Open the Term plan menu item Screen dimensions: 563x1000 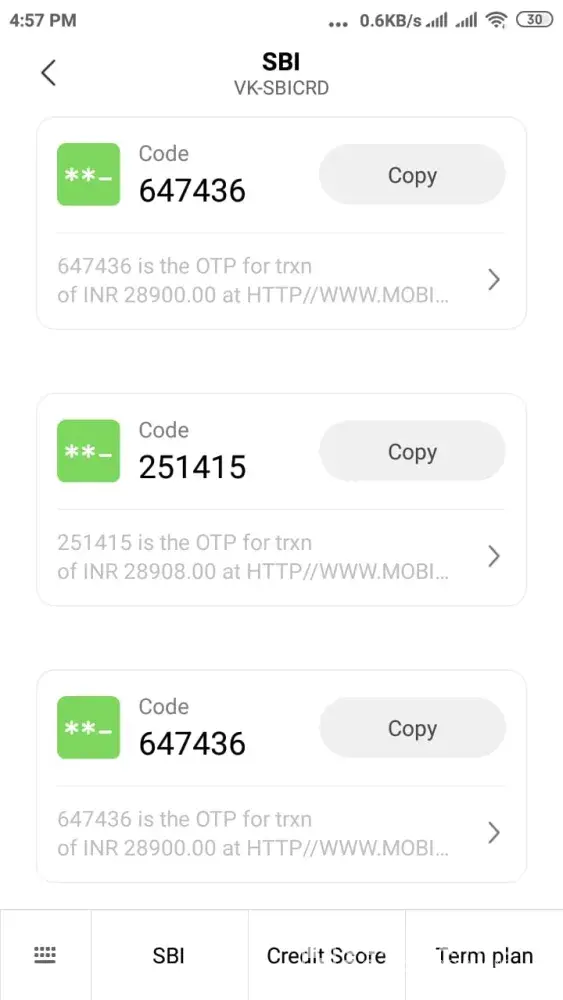[x=485, y=955]
